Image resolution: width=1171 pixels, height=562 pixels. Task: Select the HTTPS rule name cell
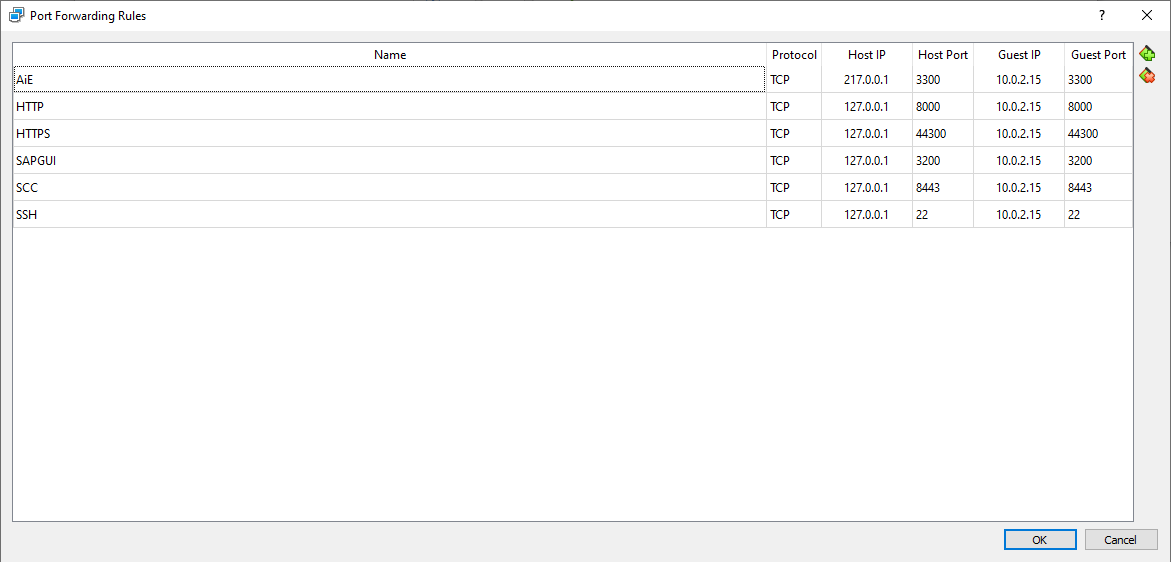click(x=389, y=134)
